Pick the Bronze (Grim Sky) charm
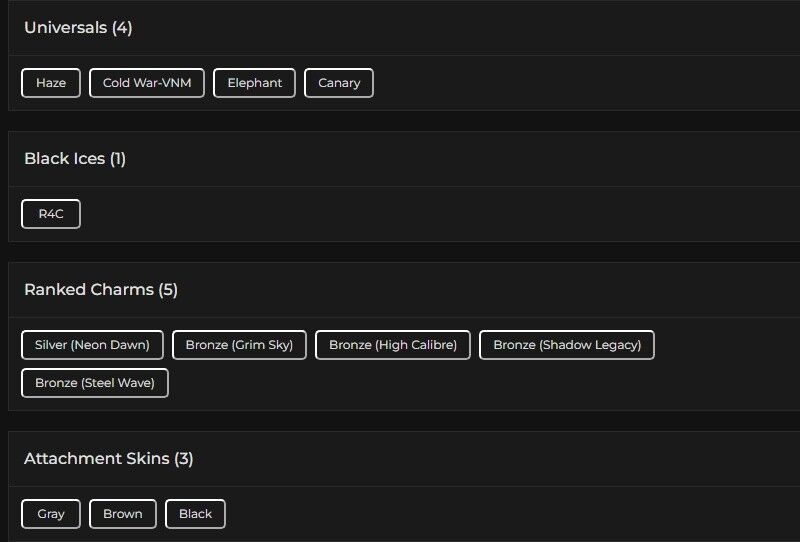 tap(239, 345)
